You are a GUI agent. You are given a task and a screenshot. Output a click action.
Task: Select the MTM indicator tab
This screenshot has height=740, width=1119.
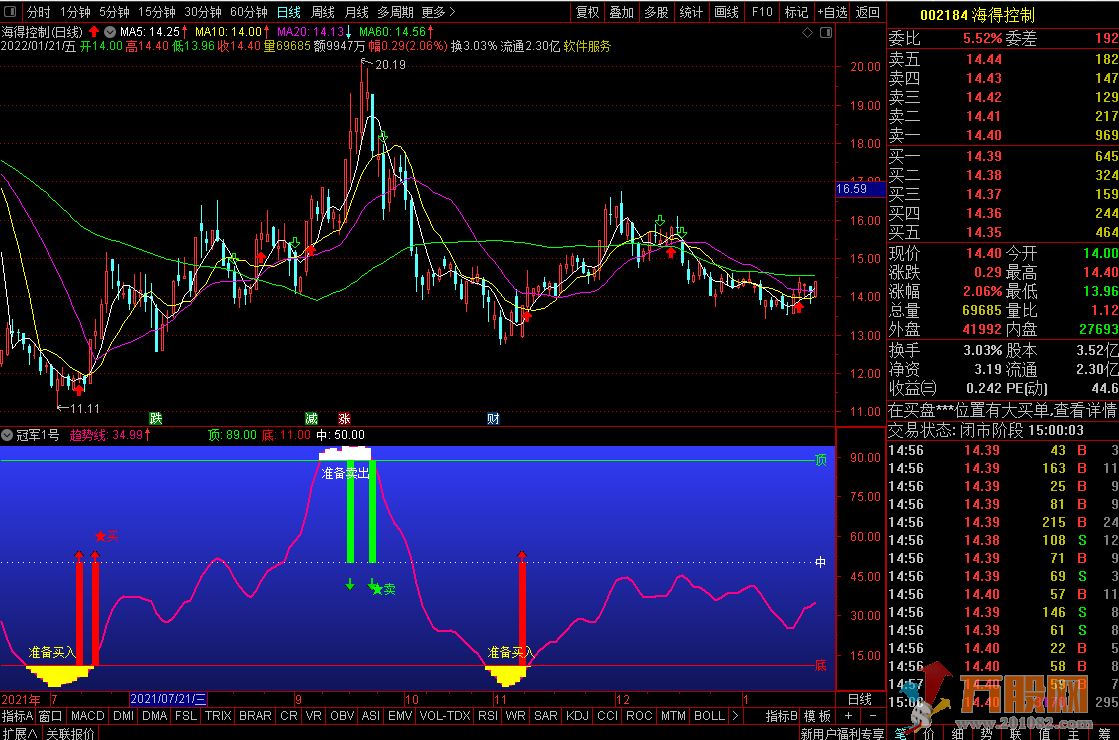click(673, 716)
